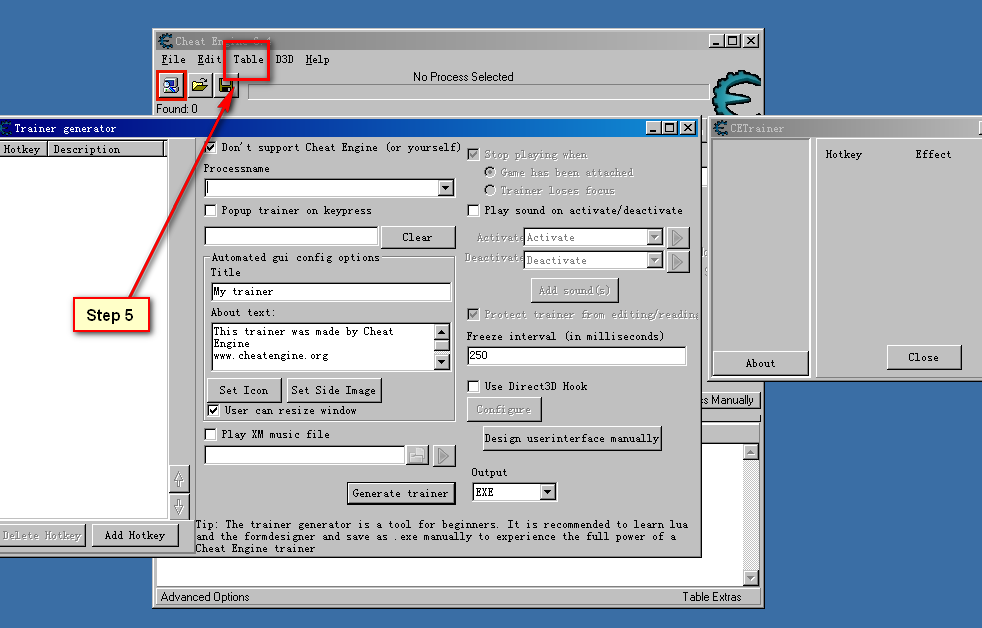982x628 pixels.
Task: Open the D3D menu
Action: [284, 59]
